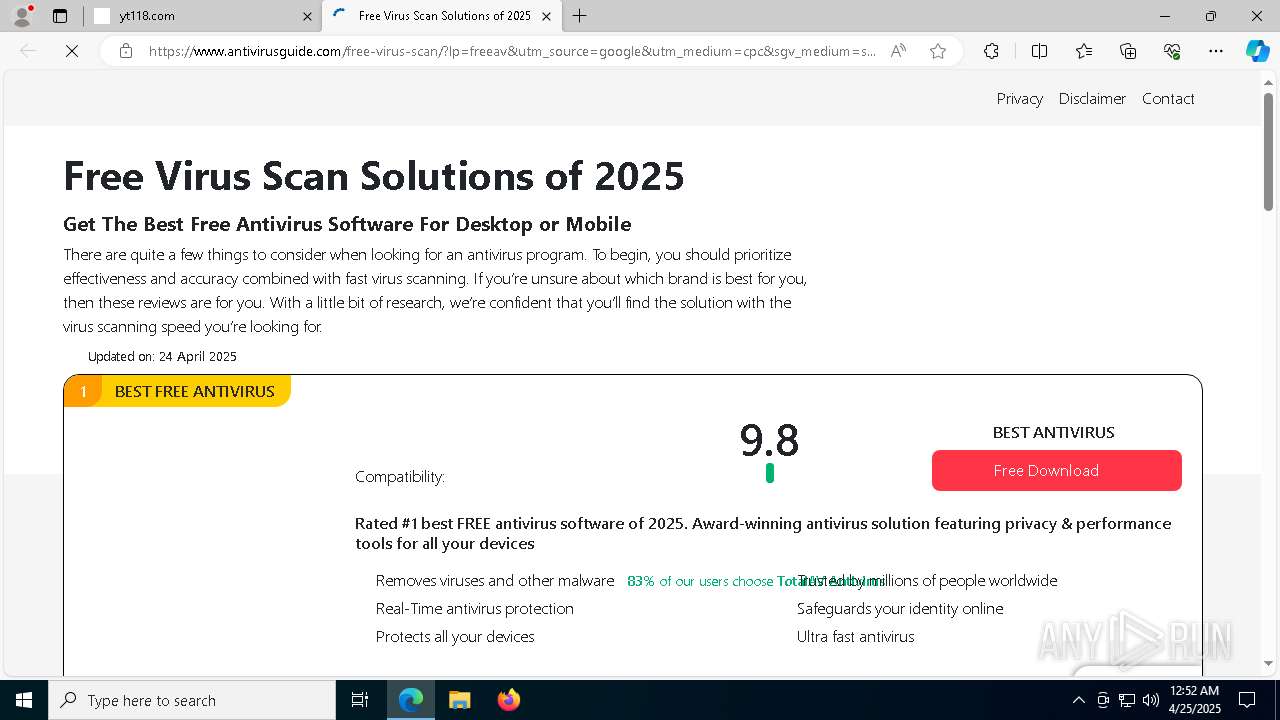Viewport: 1280px width, 720px height.
Task: Open the Privacy page link
Action: tap(1019, 98)
